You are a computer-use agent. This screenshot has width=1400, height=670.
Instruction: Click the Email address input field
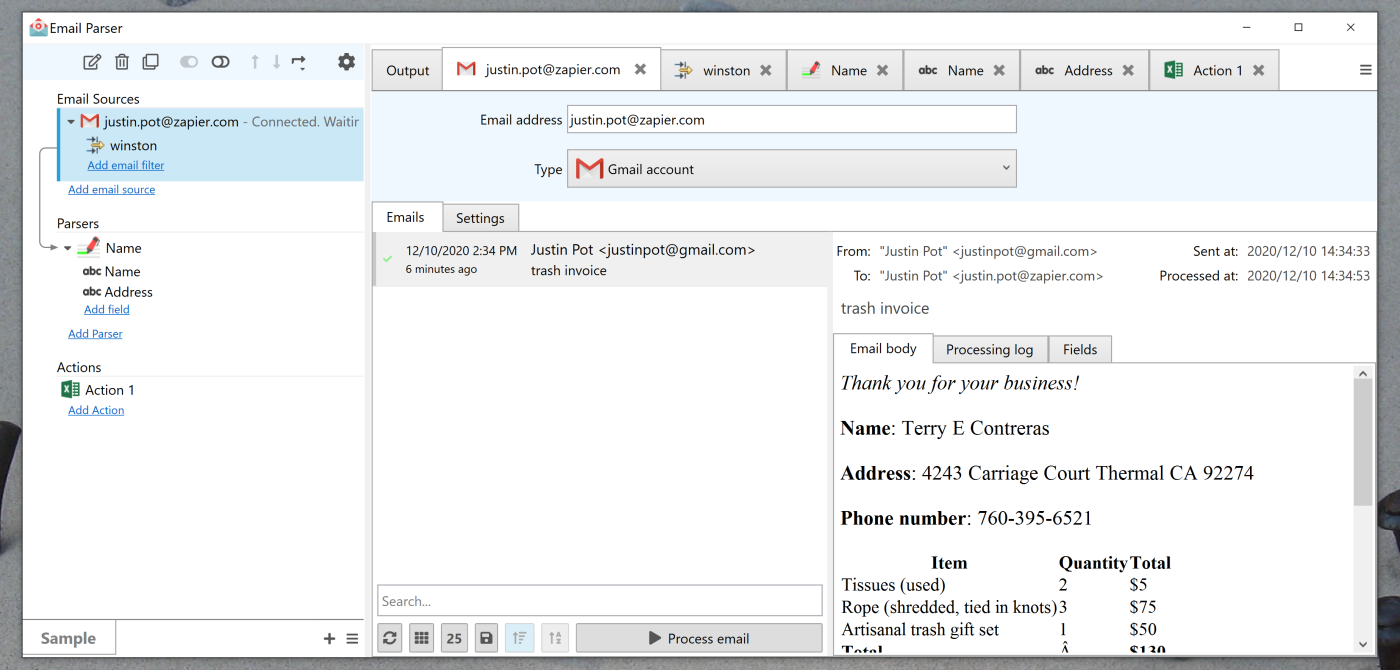click(791, 119)
